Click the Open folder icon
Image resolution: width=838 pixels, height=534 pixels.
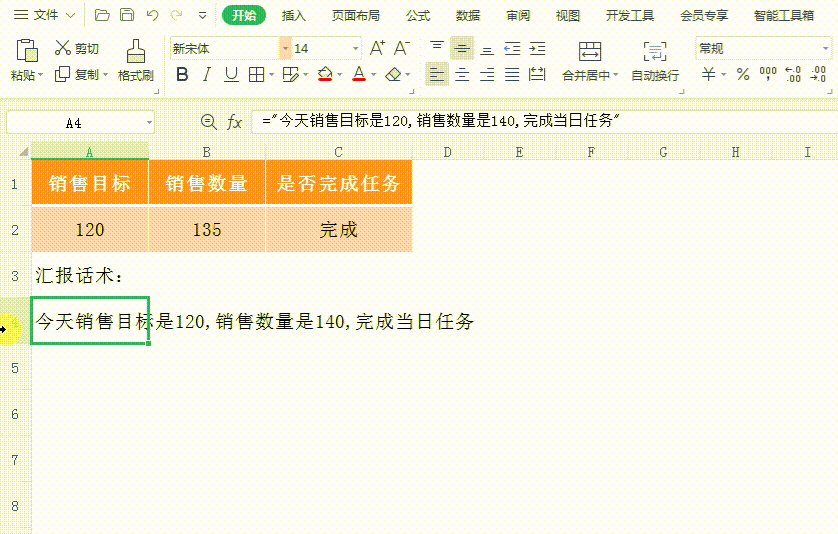[102, 15]
